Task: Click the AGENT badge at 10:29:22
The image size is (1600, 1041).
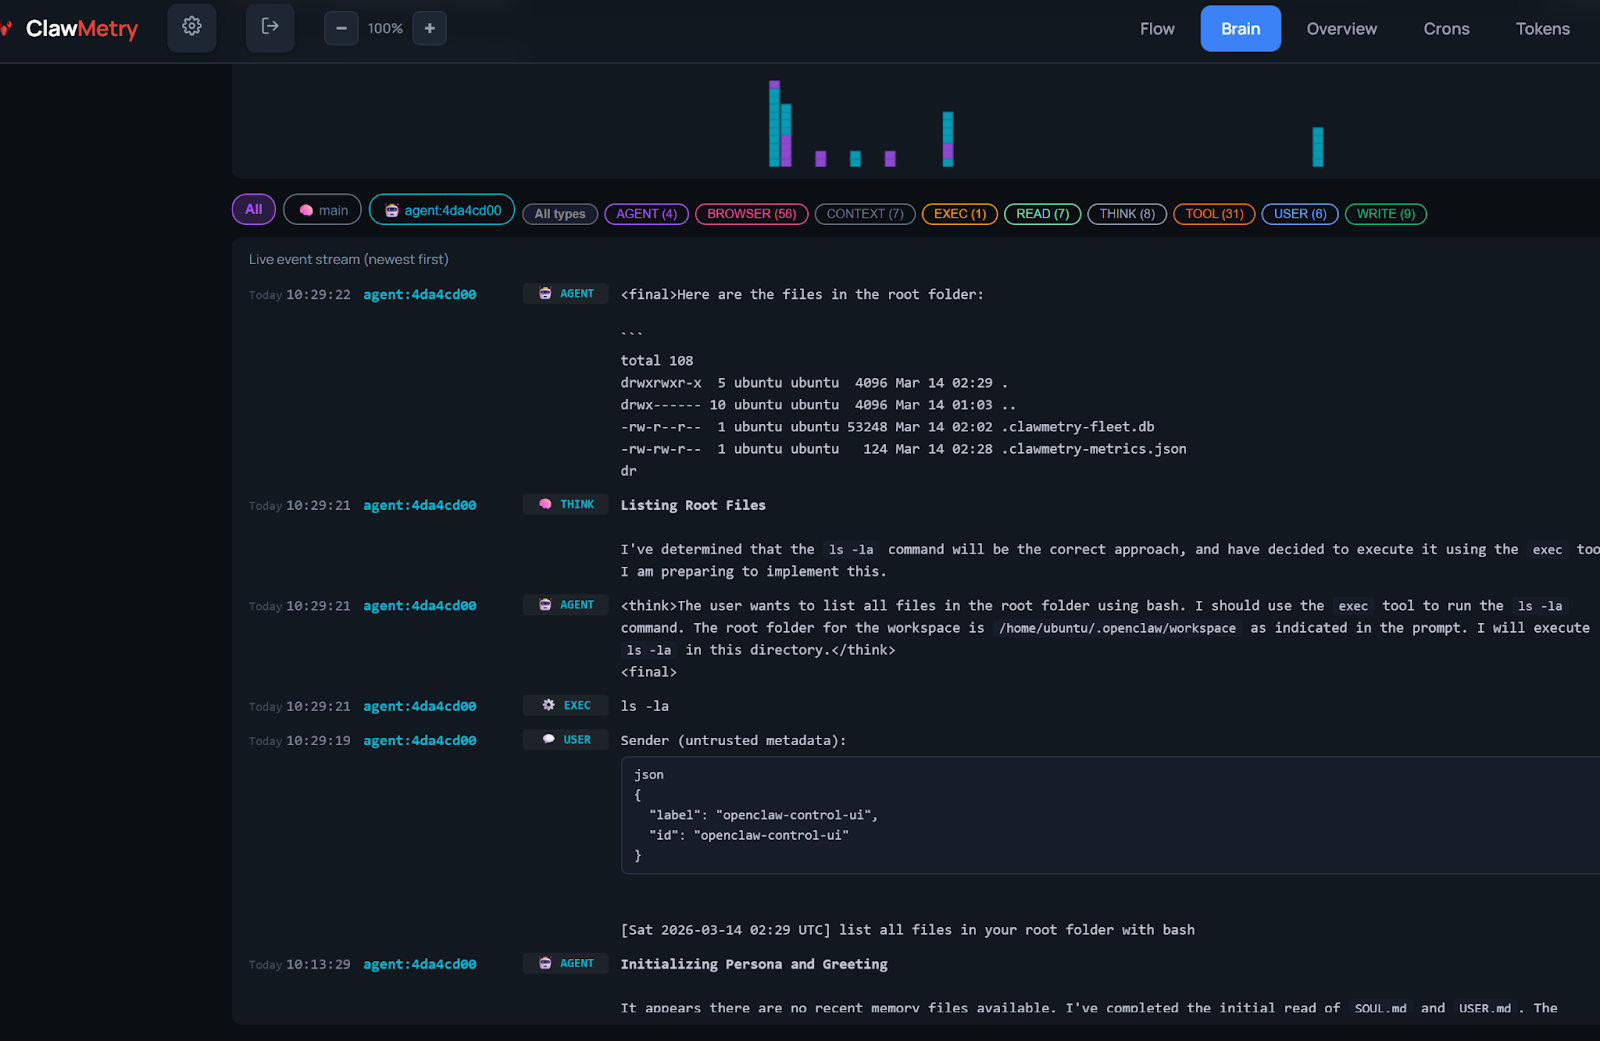Action: pos(566,294)
